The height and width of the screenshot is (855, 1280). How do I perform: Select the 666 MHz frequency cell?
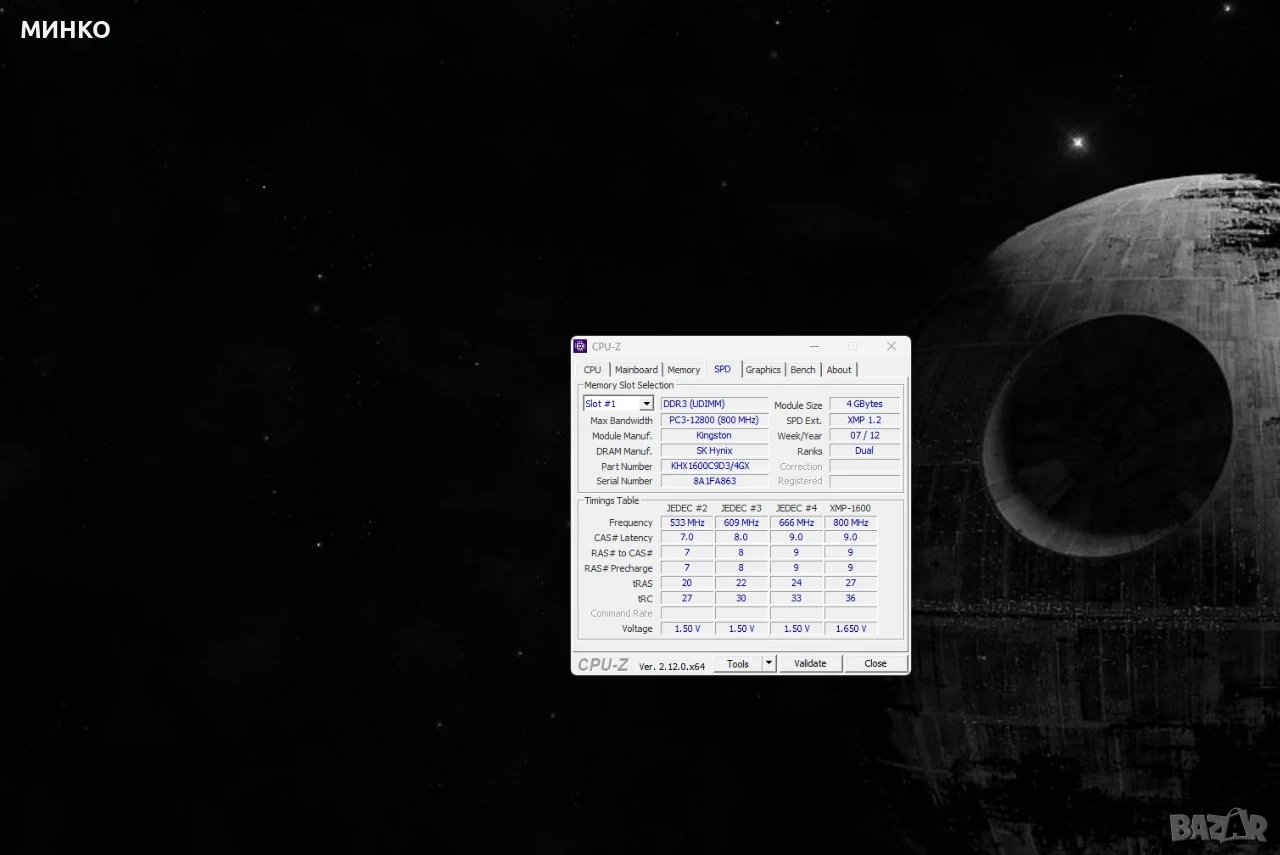tap(796, 523)
